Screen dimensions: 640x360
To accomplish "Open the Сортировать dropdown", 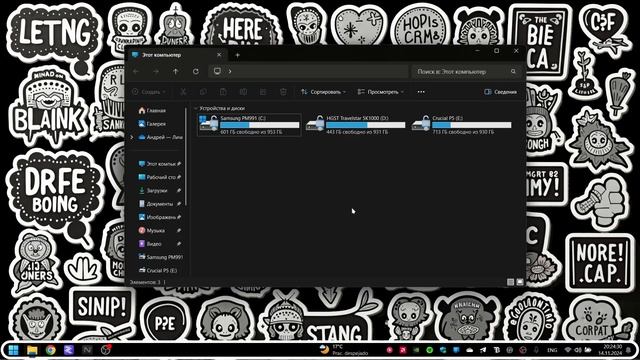I will (323, 92).
